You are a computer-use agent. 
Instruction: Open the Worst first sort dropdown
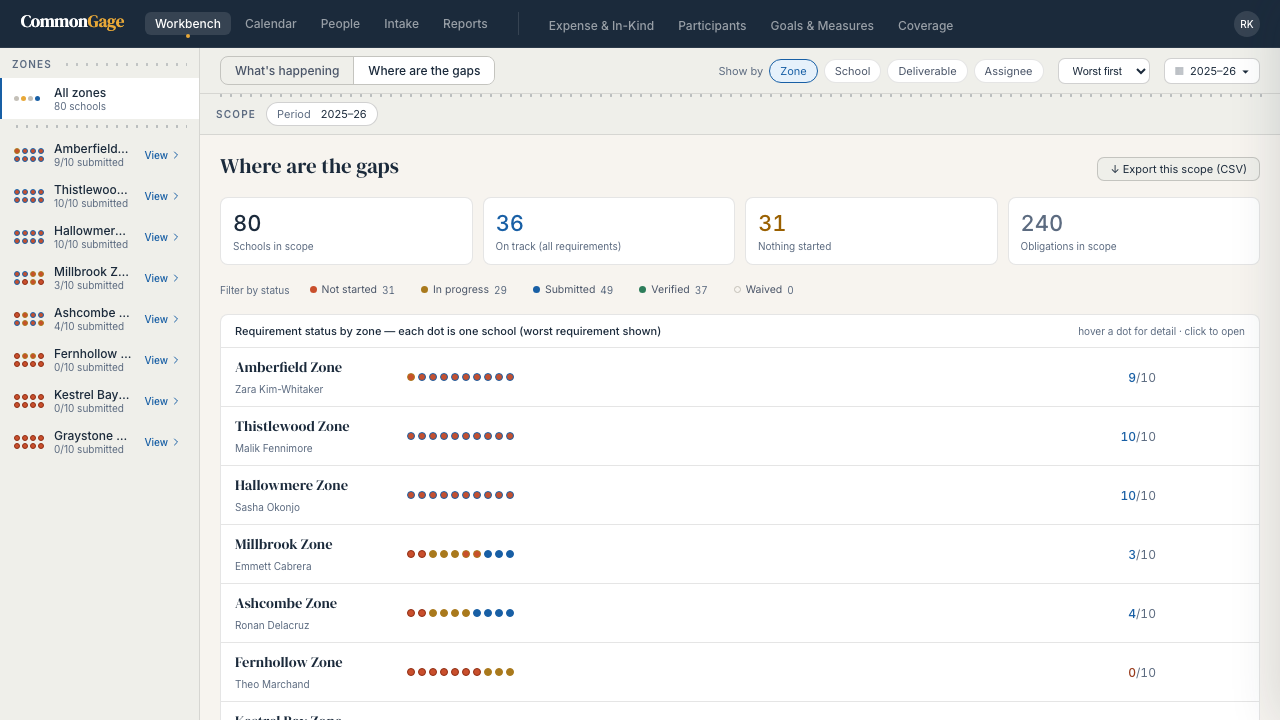pos(1104,71)
